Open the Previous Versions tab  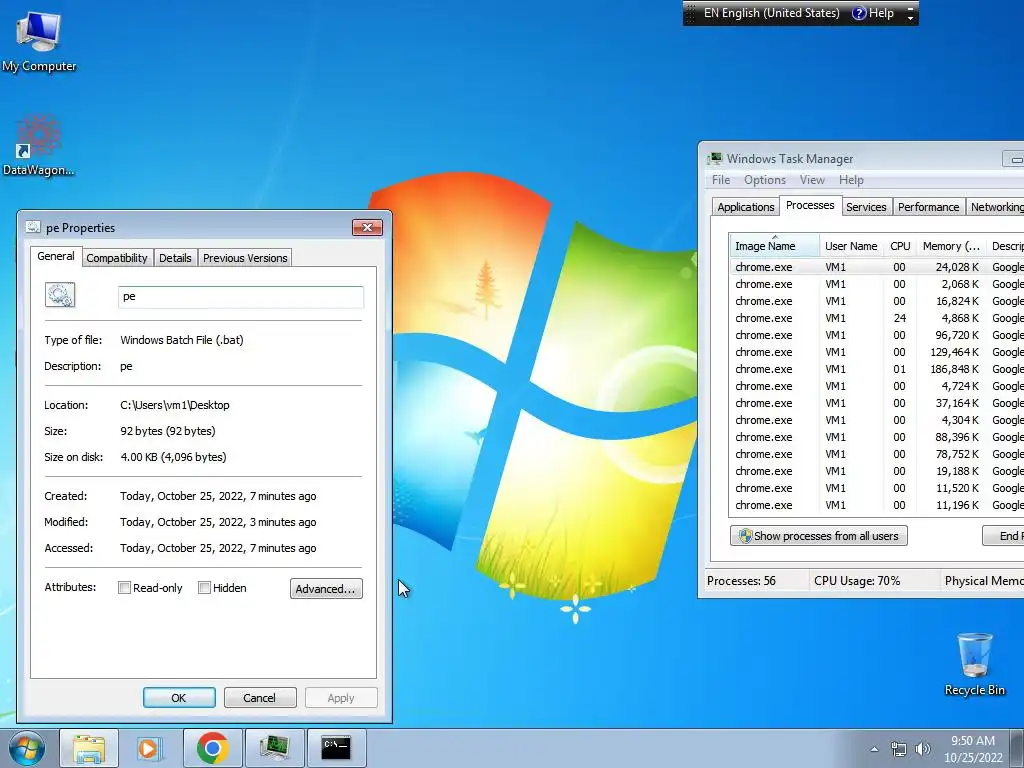tap(245, 258)
